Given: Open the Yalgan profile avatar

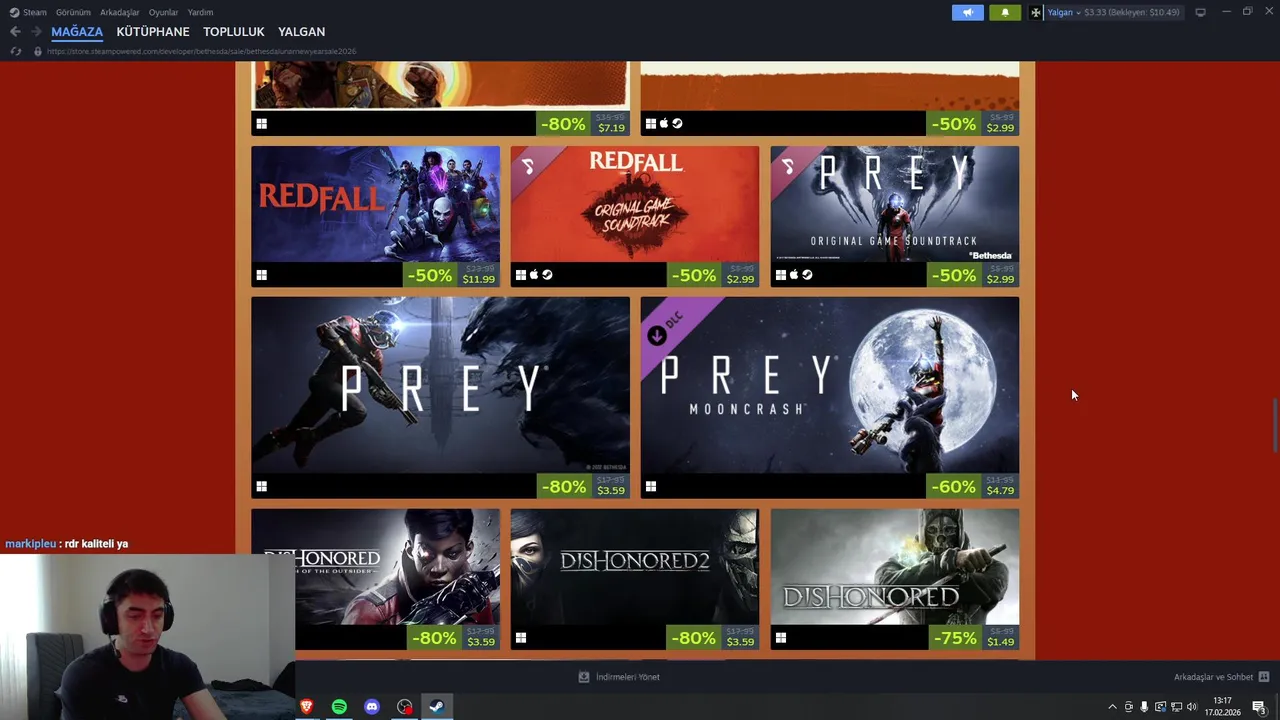Looking at the screenshot, I should tap(1036, 12).
